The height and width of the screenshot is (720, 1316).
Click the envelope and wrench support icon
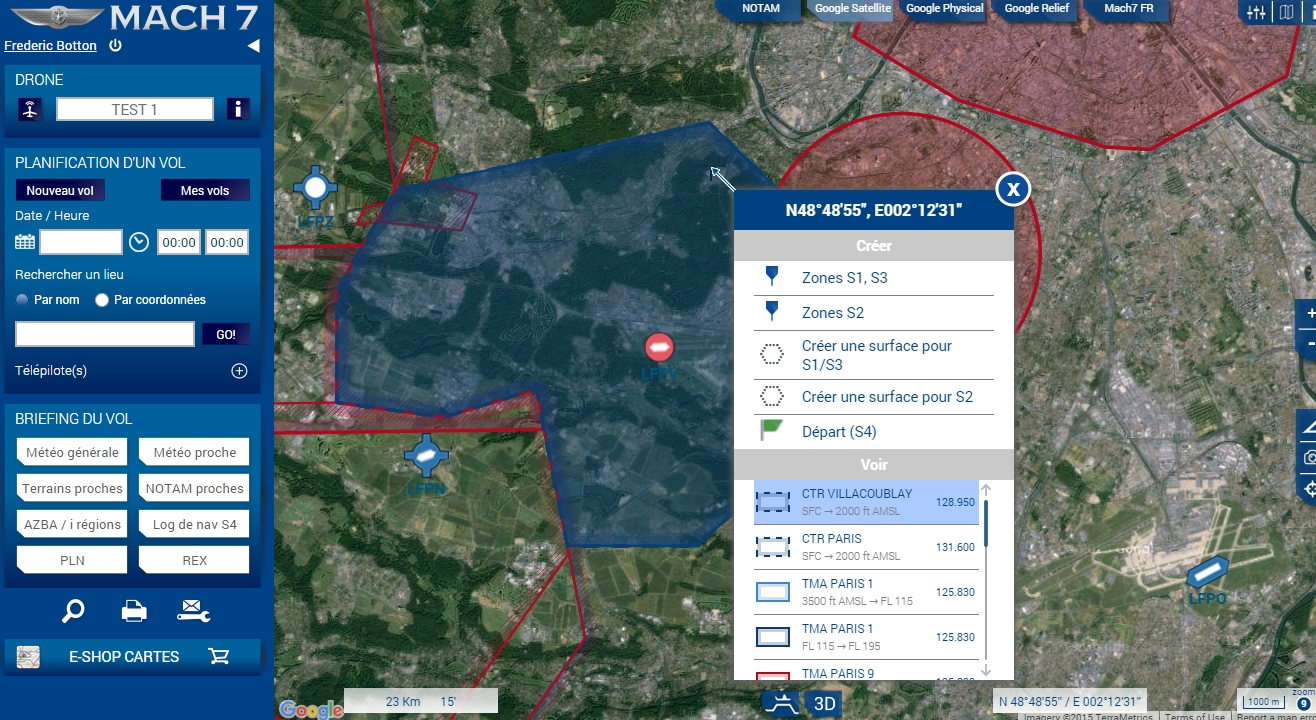[x=194, y=610]
